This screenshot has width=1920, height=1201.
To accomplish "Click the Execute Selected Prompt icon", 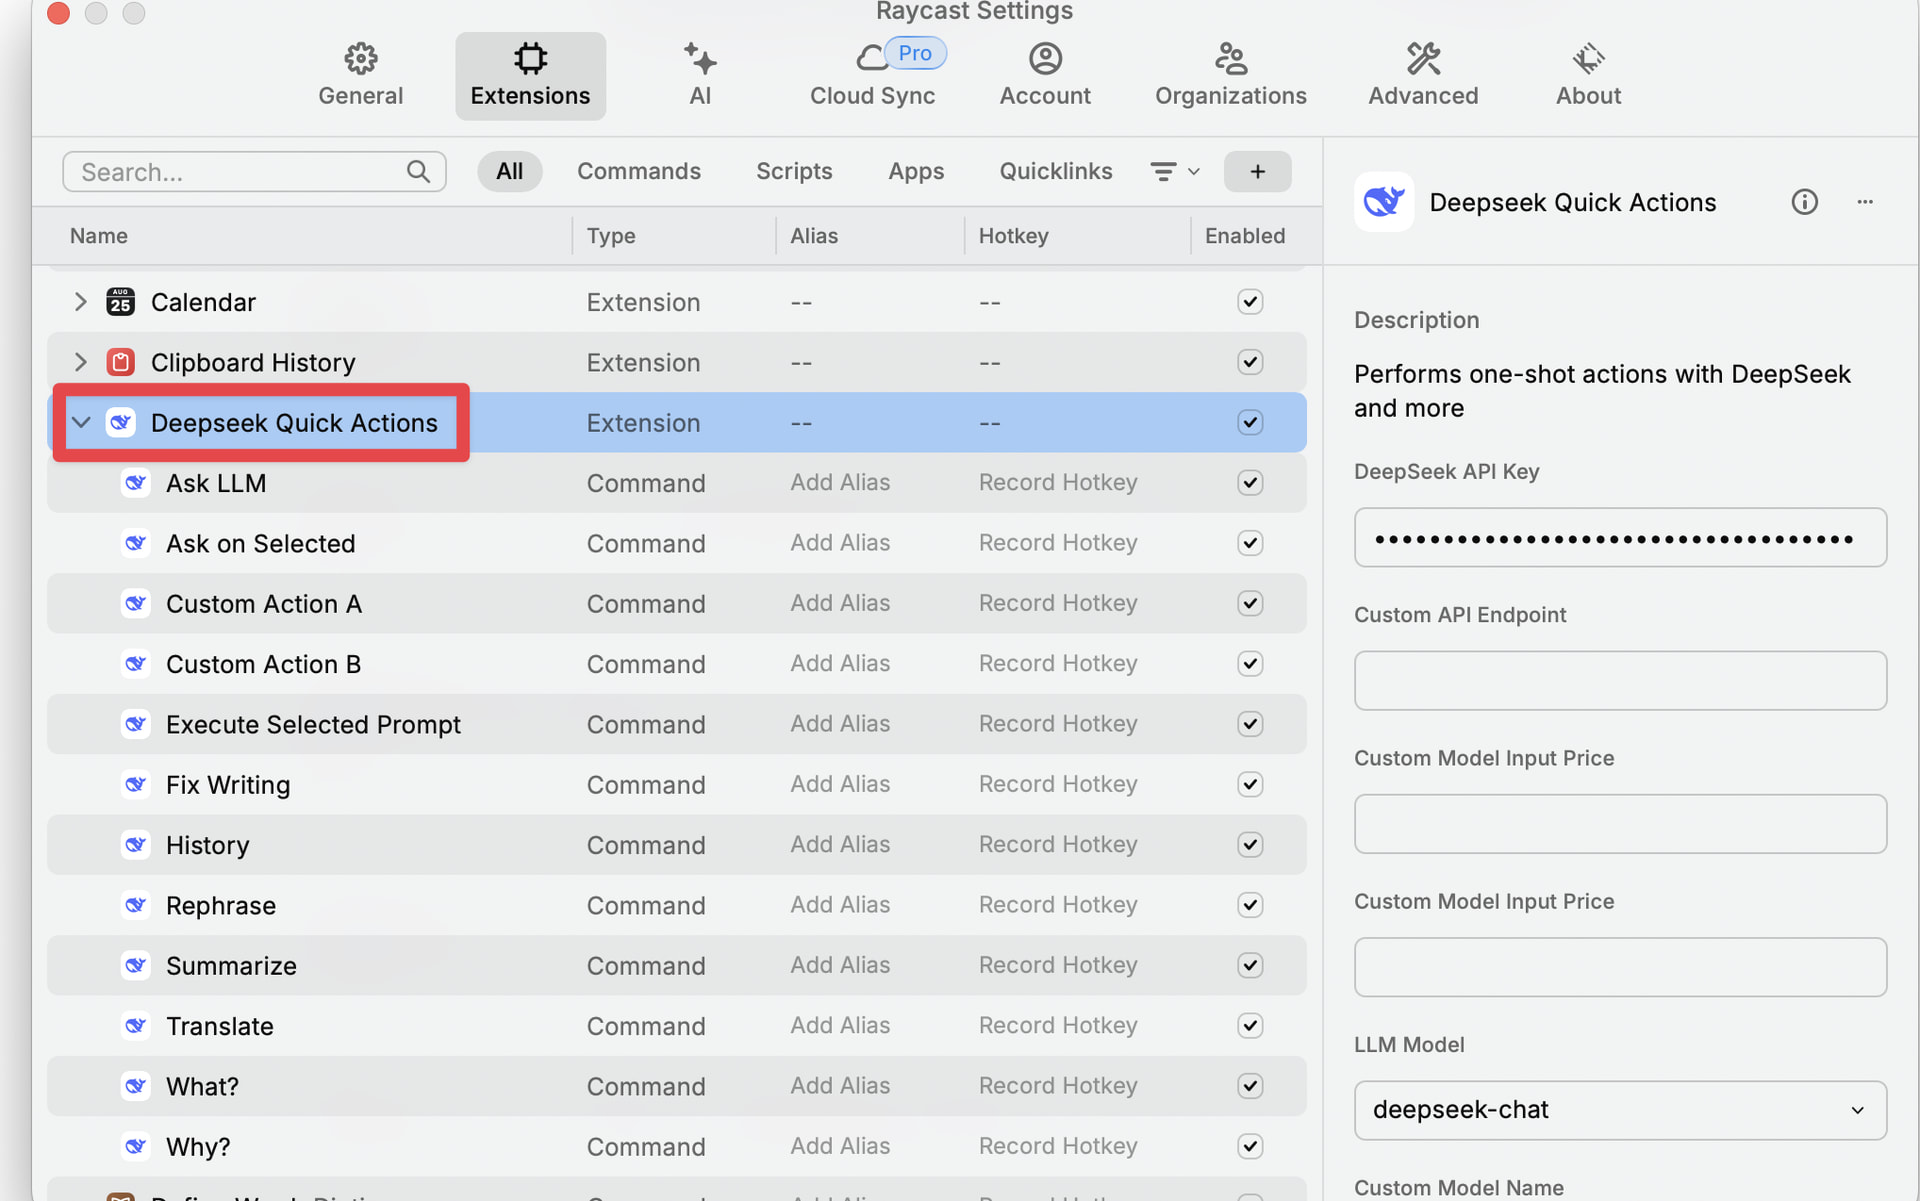I will 136,724.
